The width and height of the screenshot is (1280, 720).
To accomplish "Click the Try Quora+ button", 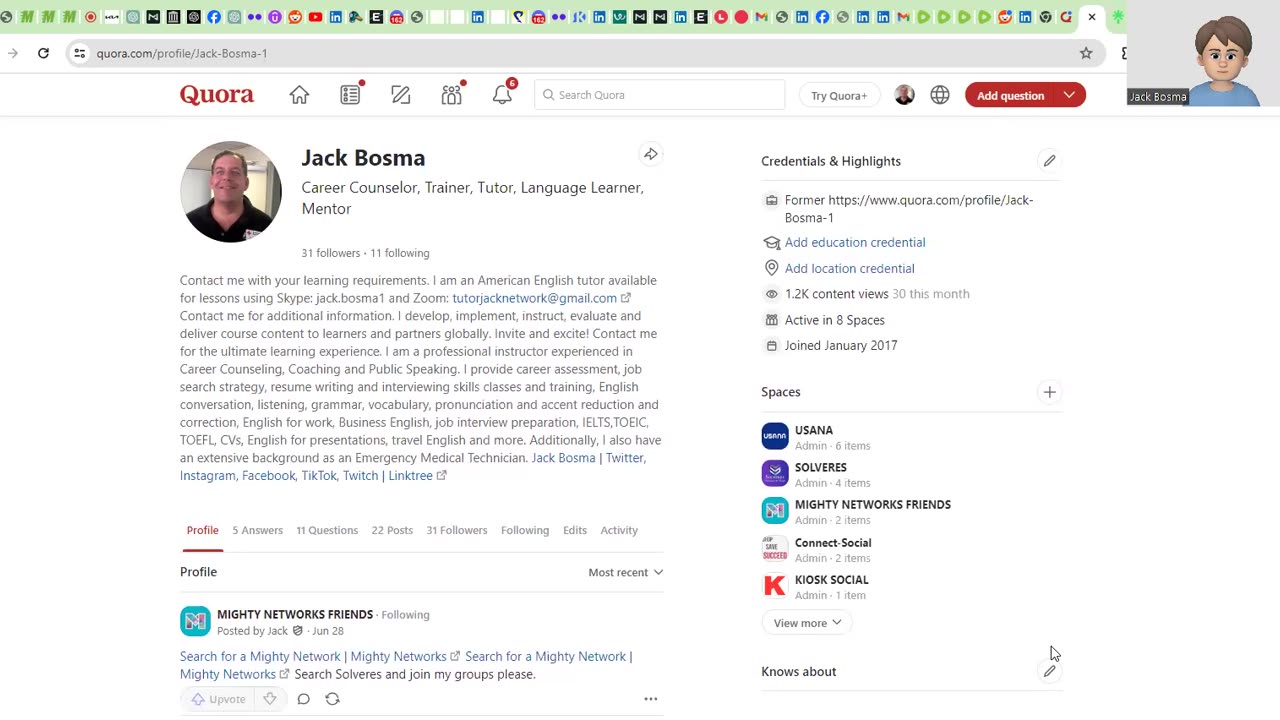I will click(839, 95).
